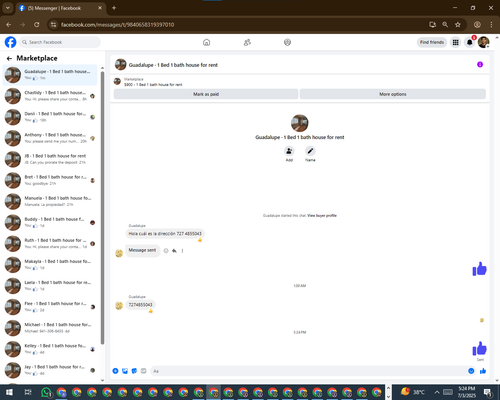This screenshot has width=500, height=400.
Task: Open the $900 1 Bed 1 bath listing link
Action: (x=153, y=85)
